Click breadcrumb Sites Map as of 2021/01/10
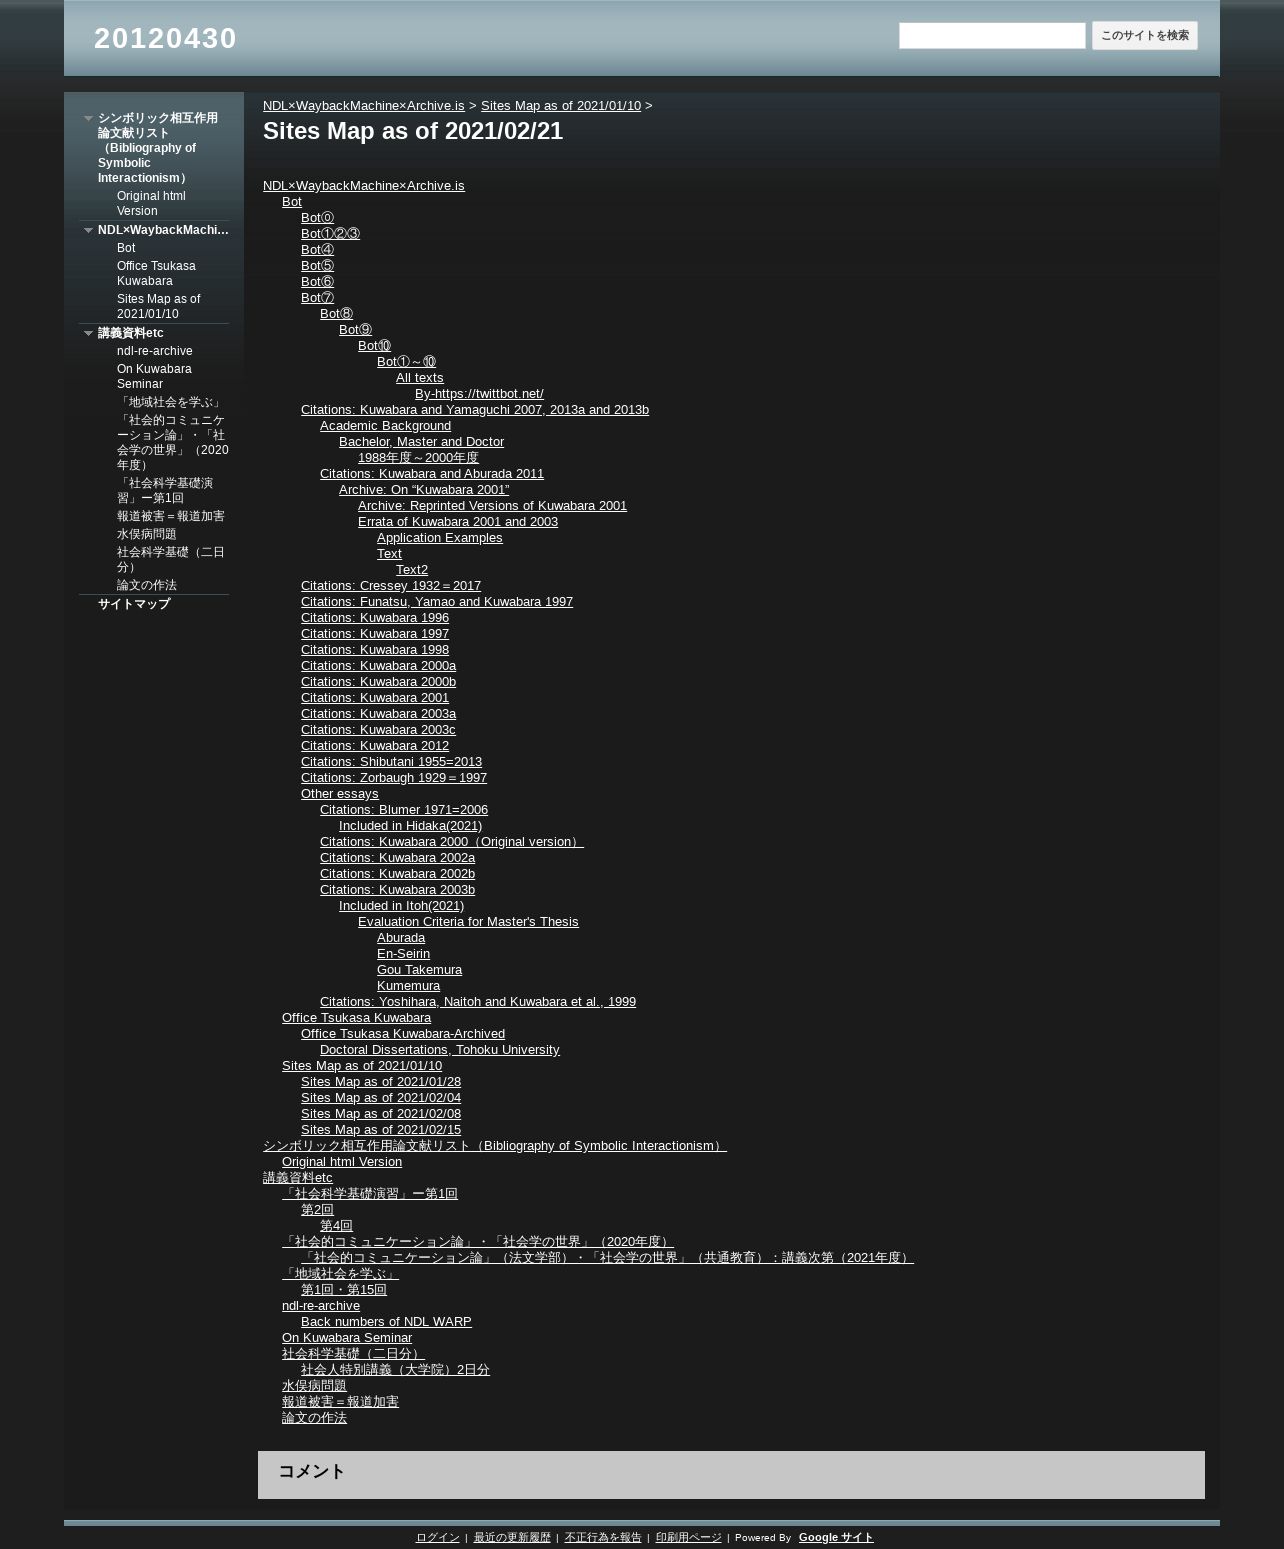This screenshot has width=1284, height=1549. [561, 105]
